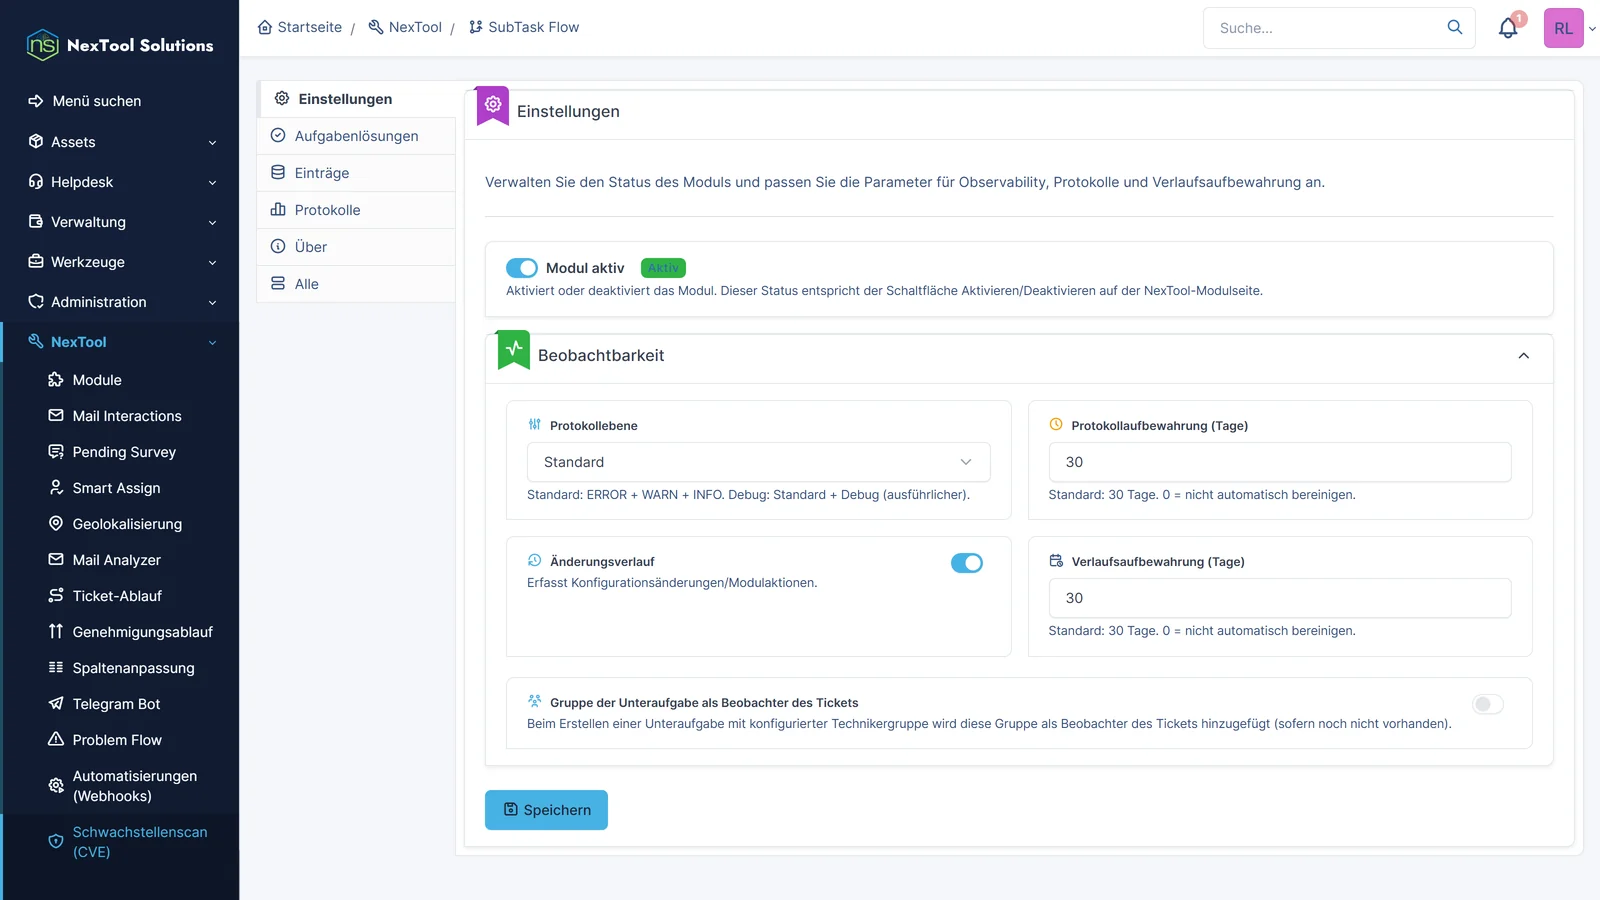Switch to the Protokolle tab

356,210
